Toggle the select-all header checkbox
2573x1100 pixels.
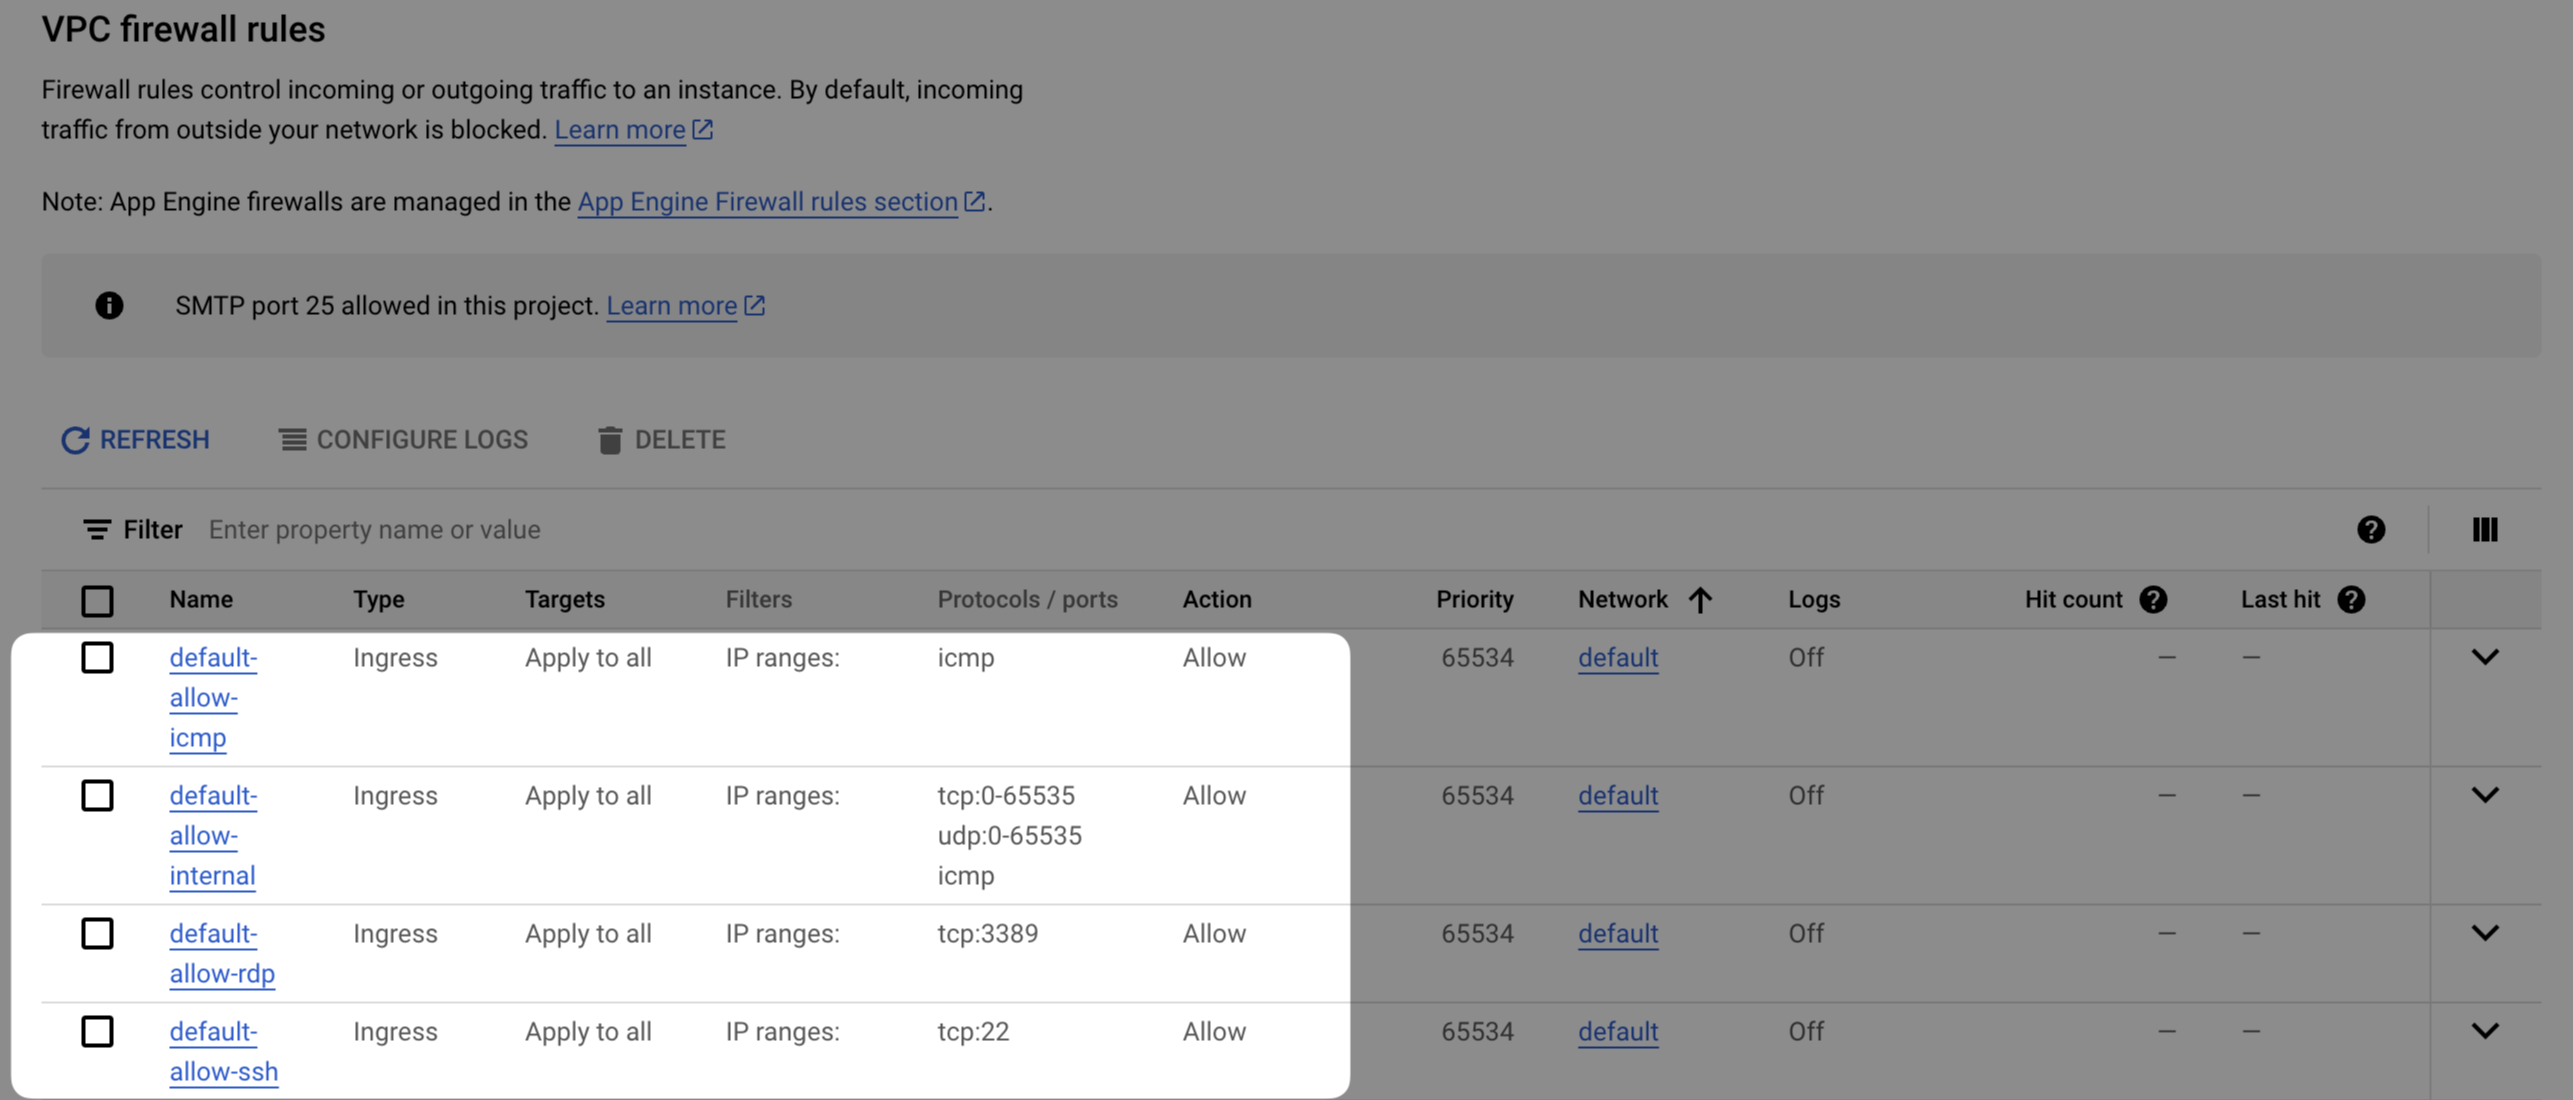tap(97, 601)
